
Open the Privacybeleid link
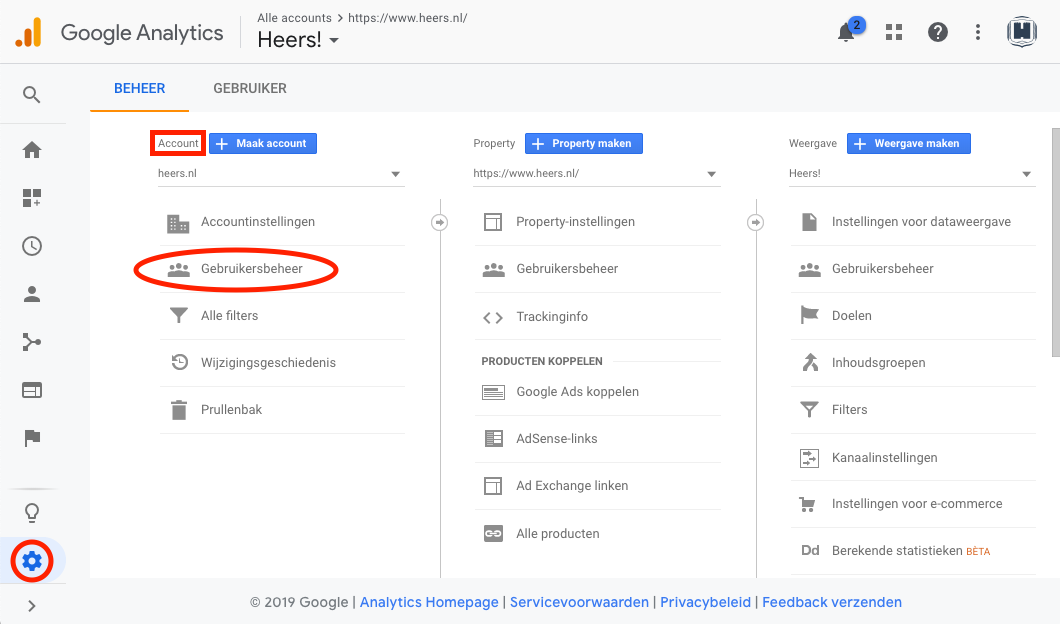point(705,602)
